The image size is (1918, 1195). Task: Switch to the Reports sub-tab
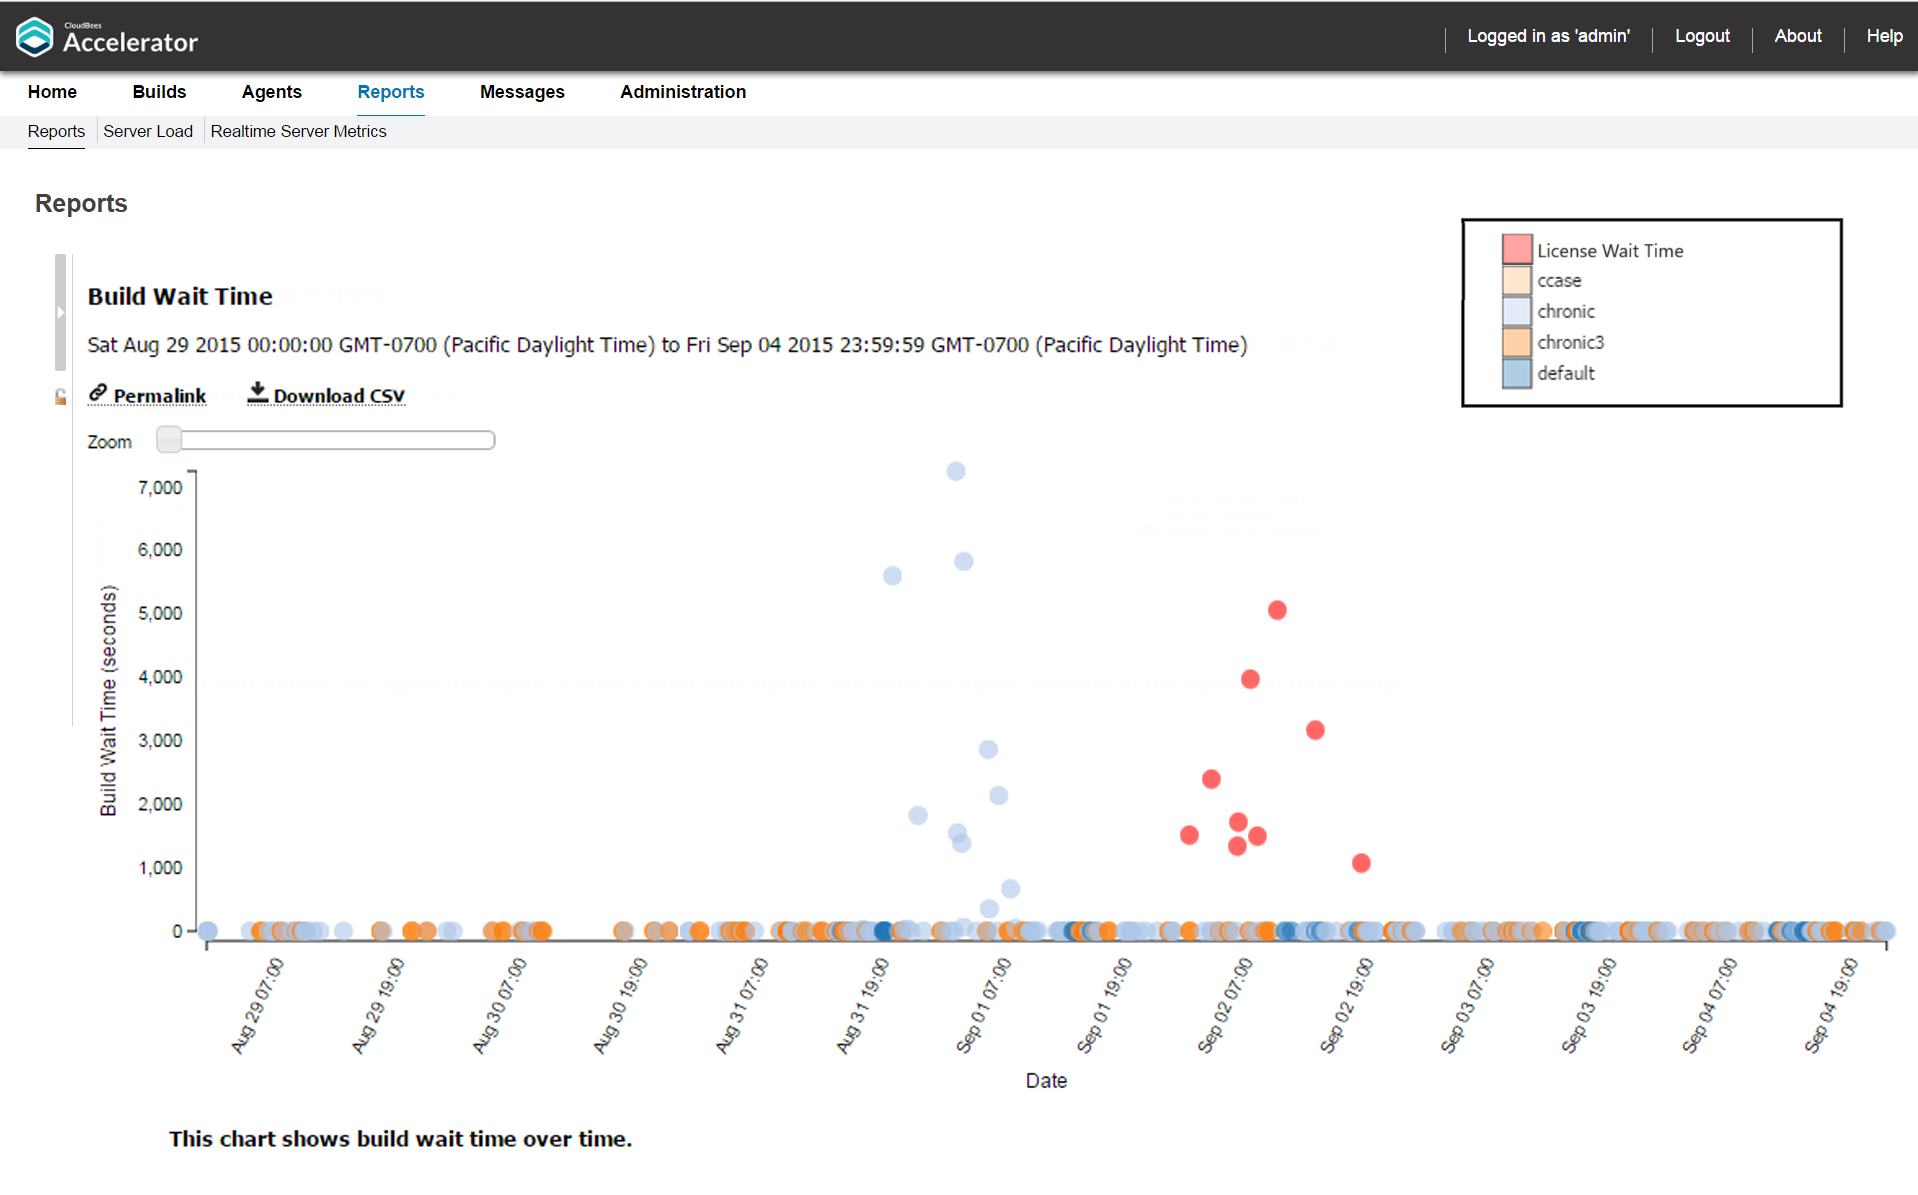(56, 131)
